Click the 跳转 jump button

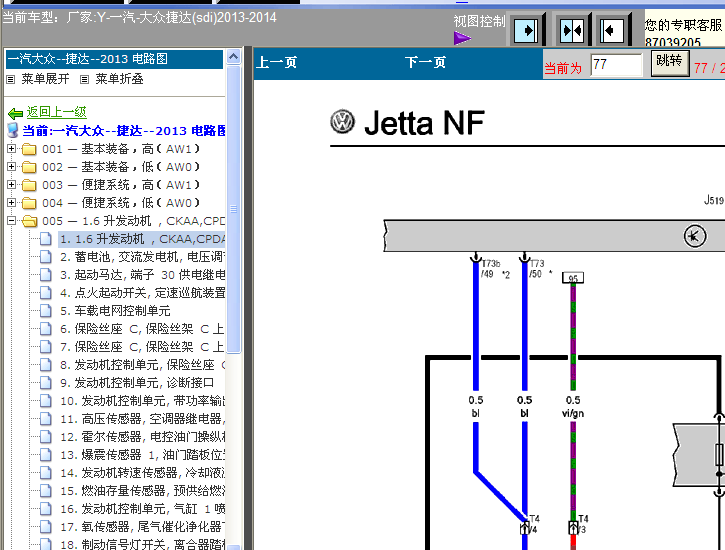[x=670, y=62]
